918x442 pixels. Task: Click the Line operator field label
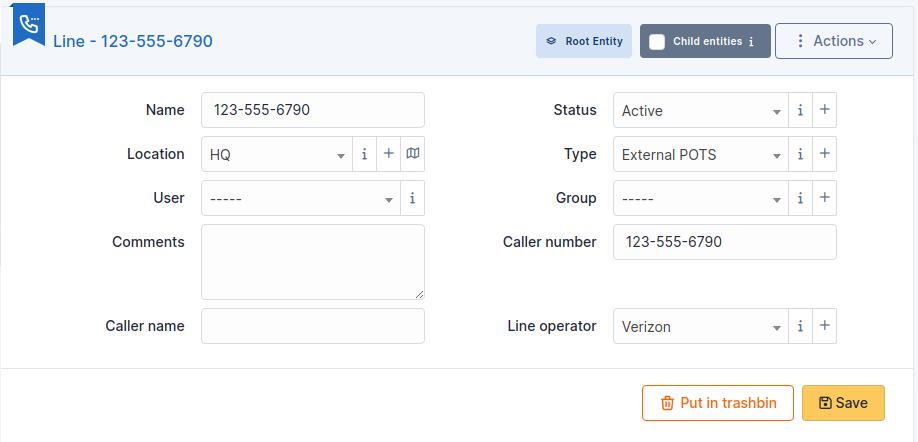(552, 326)
